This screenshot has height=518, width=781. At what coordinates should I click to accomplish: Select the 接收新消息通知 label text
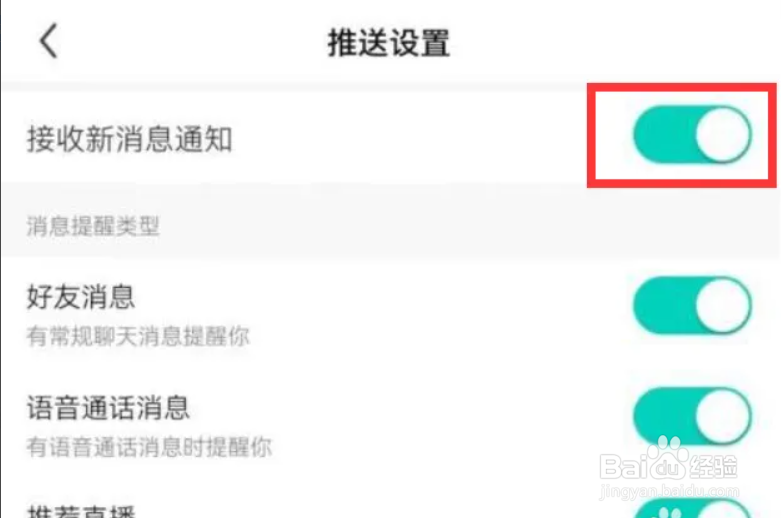point(130,139)
